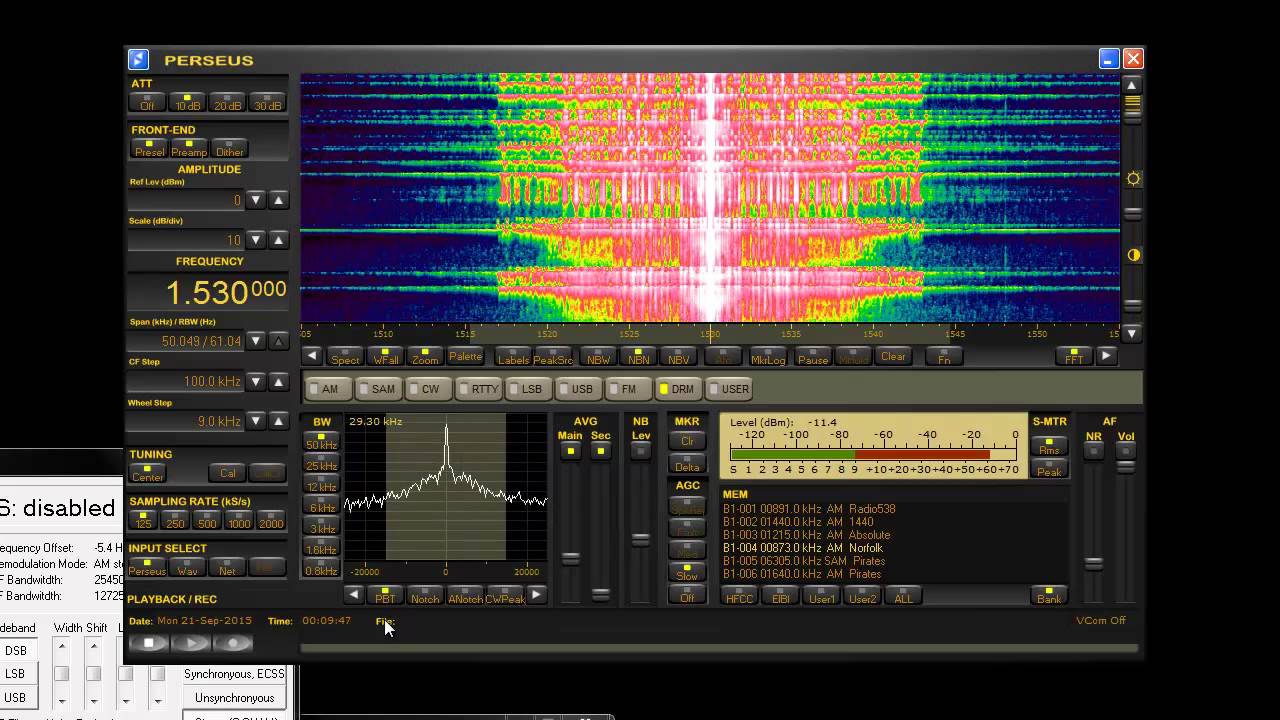1280x720 pixels.
Task: Load the EIBI memory database
Action: click(781, 595)
